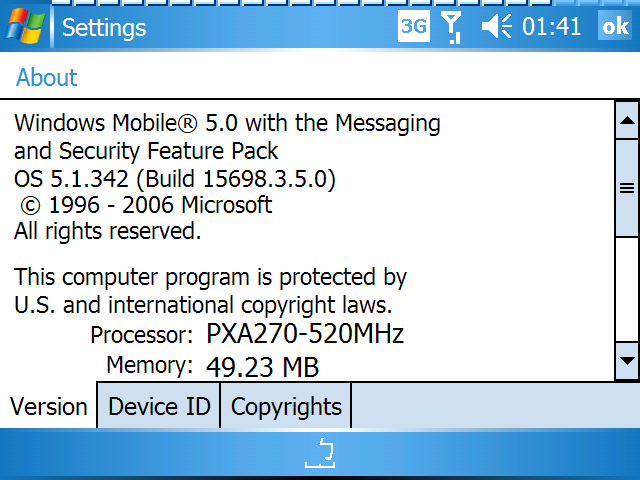
Task: Tap the 49.23 MB memory value
Action: [x=262, y=367]
